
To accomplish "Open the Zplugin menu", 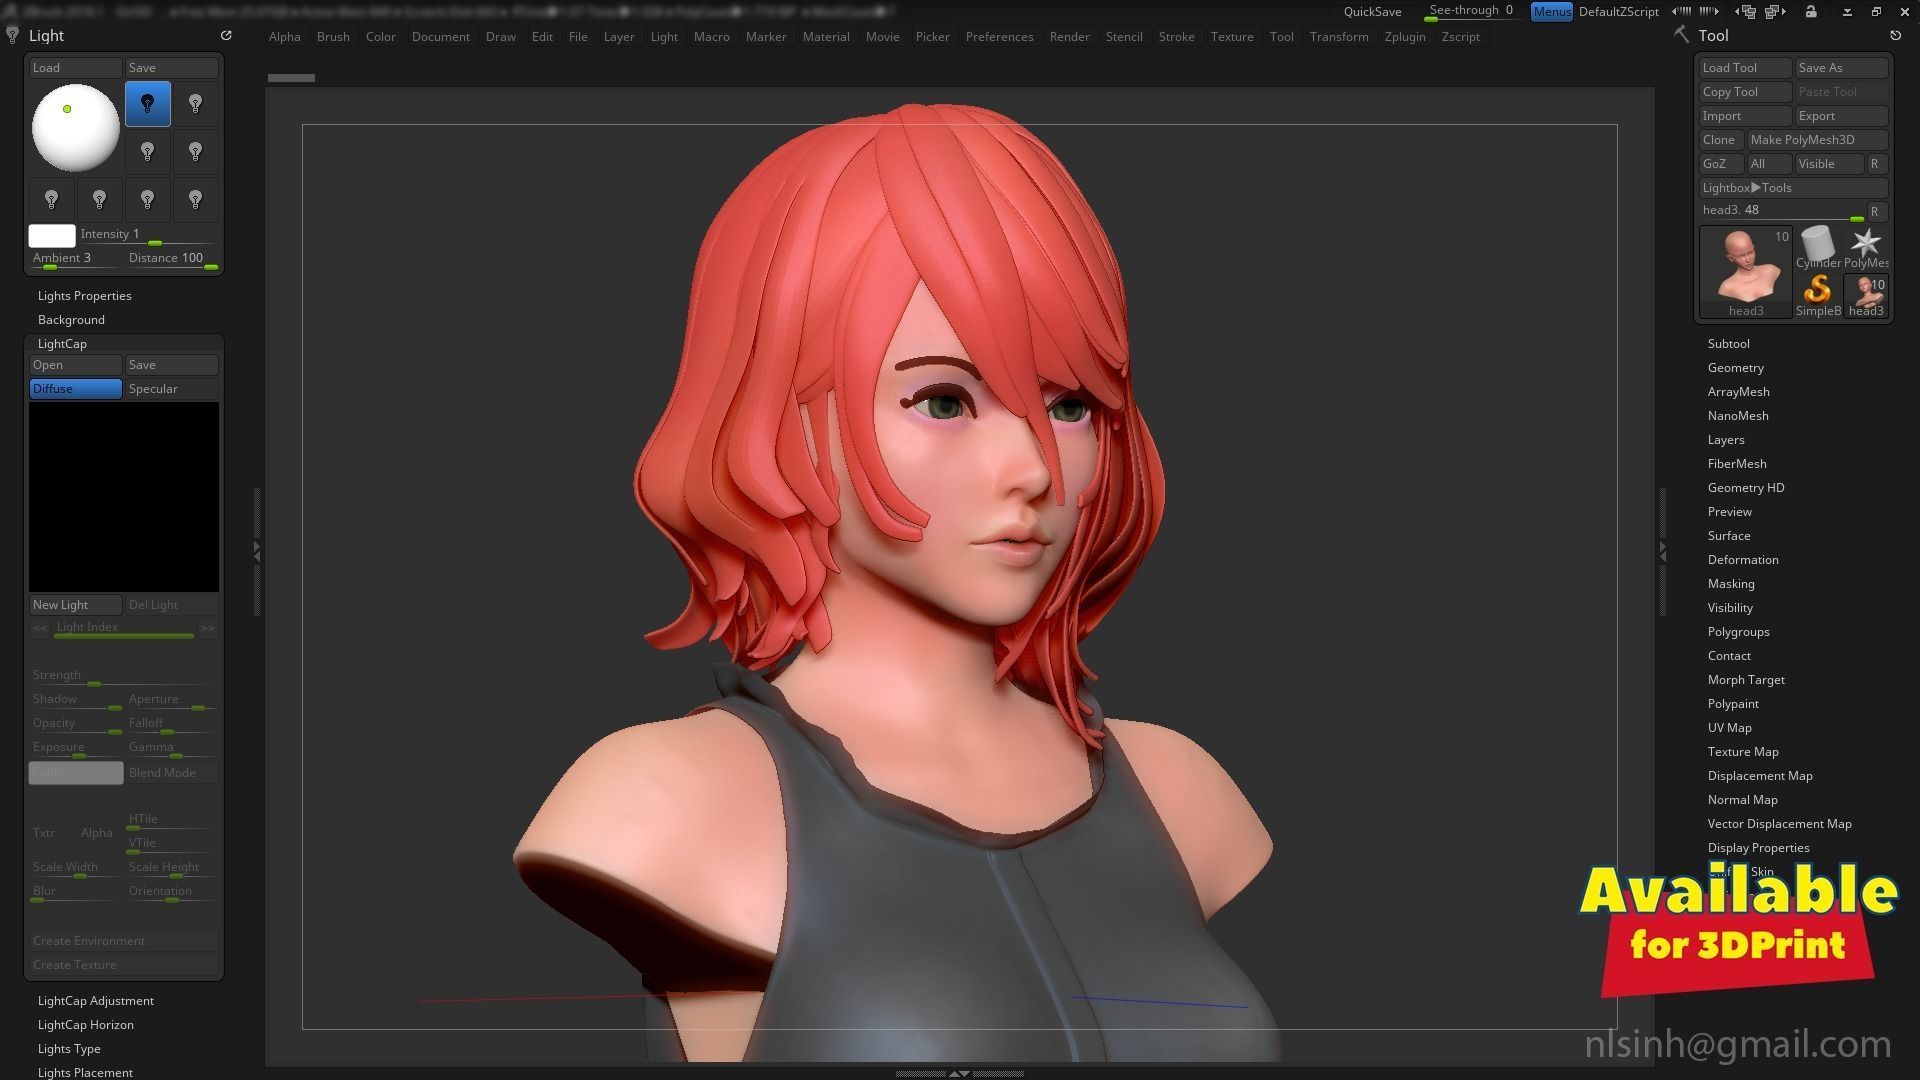I will tap(1404, 37).
